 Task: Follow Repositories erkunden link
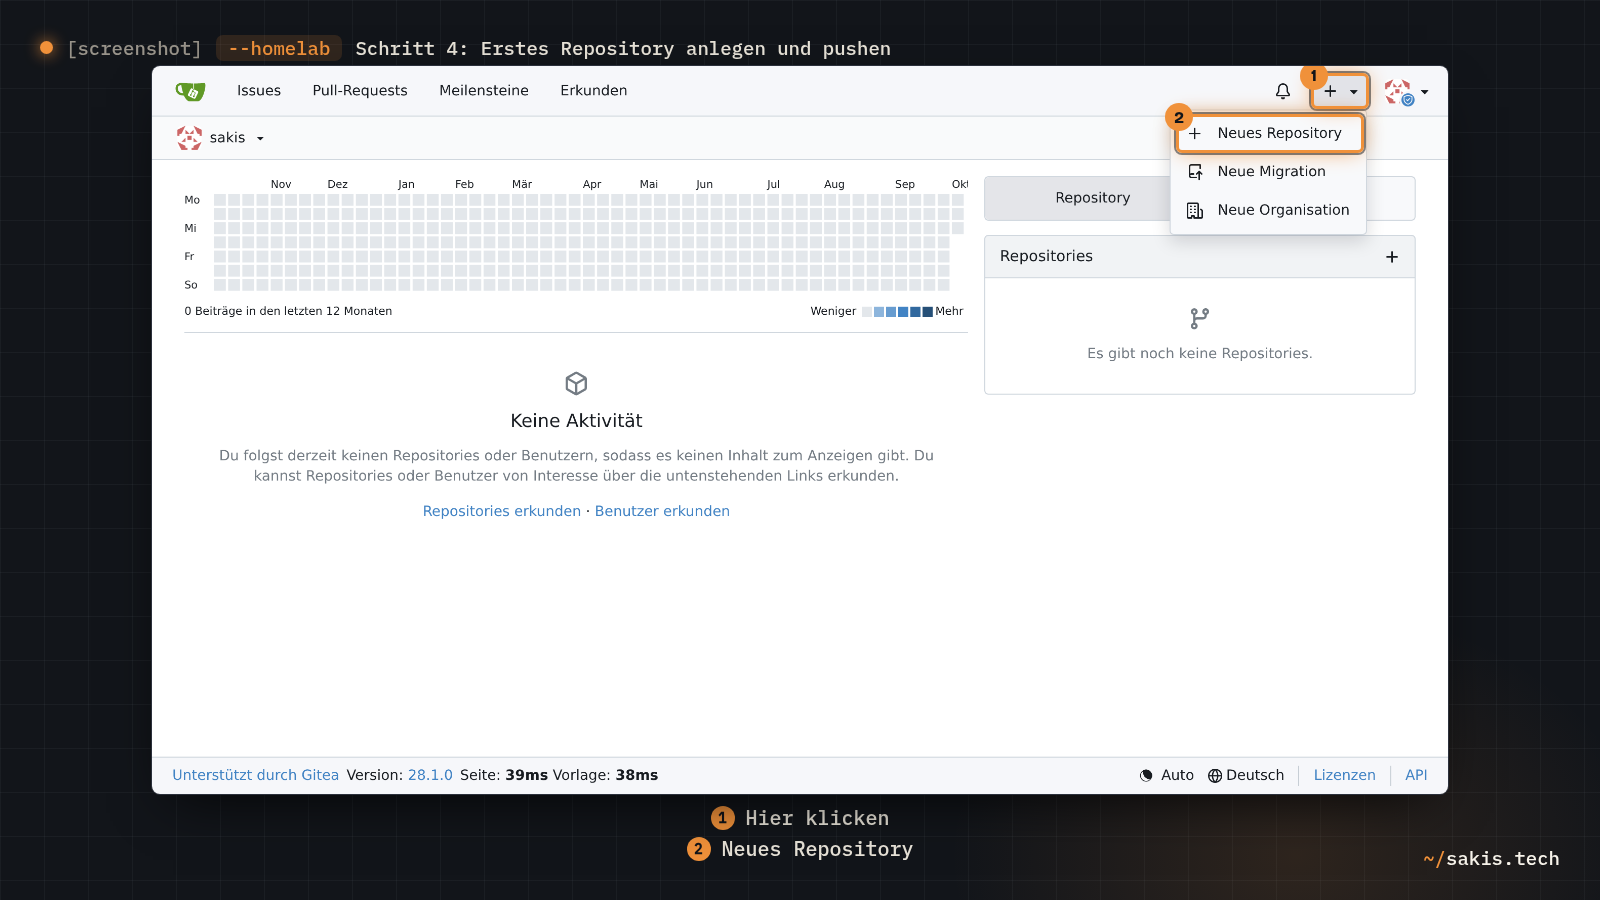coord(502,511)
